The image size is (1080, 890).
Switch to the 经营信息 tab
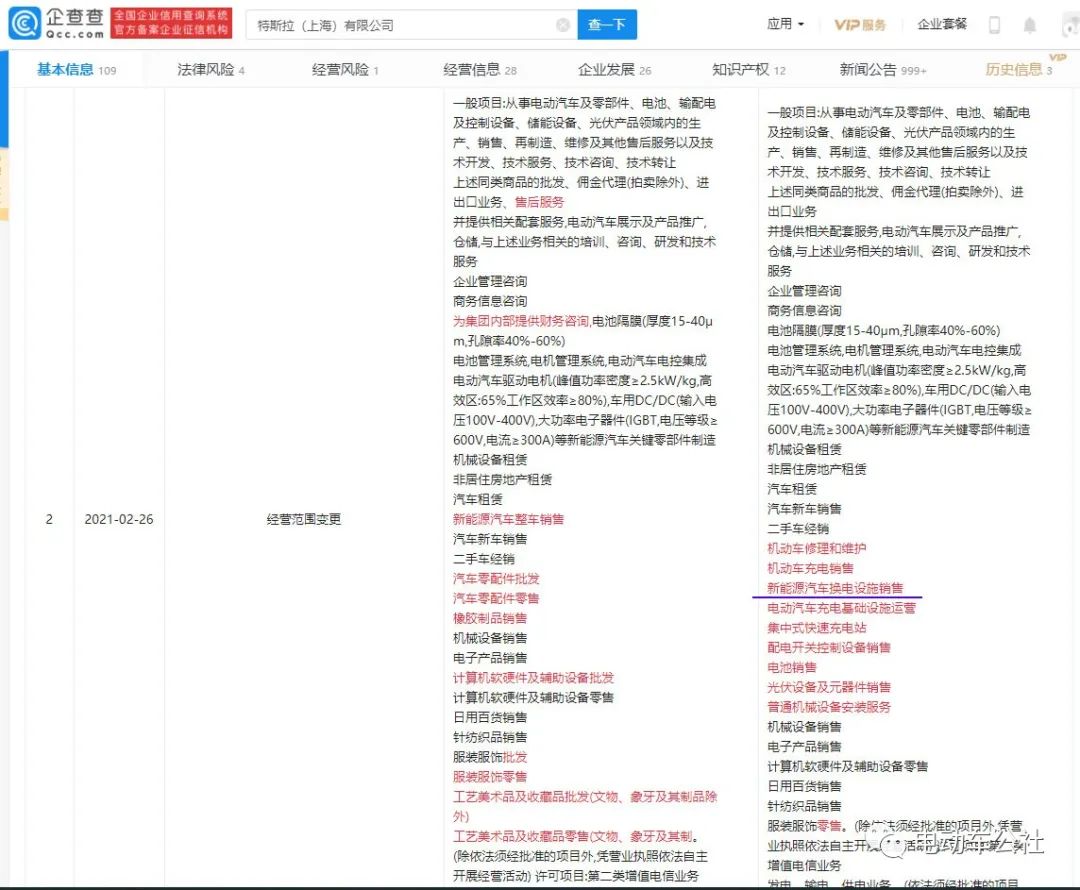(479, 70)
